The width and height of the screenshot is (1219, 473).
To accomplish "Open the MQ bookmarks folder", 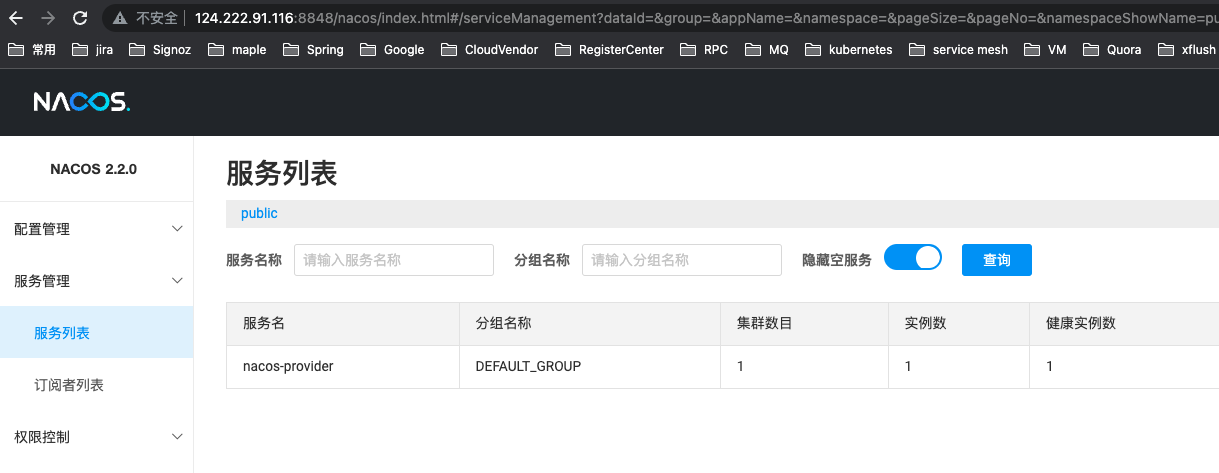I will pyautogui.click(x=767, y=49).
